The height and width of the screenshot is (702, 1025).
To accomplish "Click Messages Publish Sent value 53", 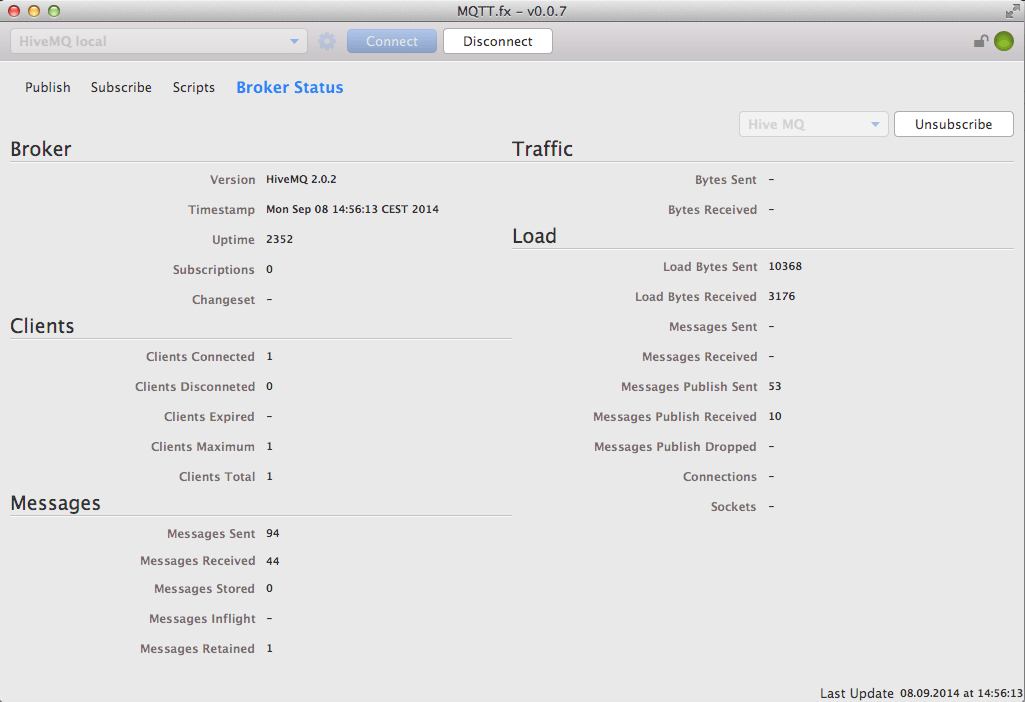I will 775,386.
